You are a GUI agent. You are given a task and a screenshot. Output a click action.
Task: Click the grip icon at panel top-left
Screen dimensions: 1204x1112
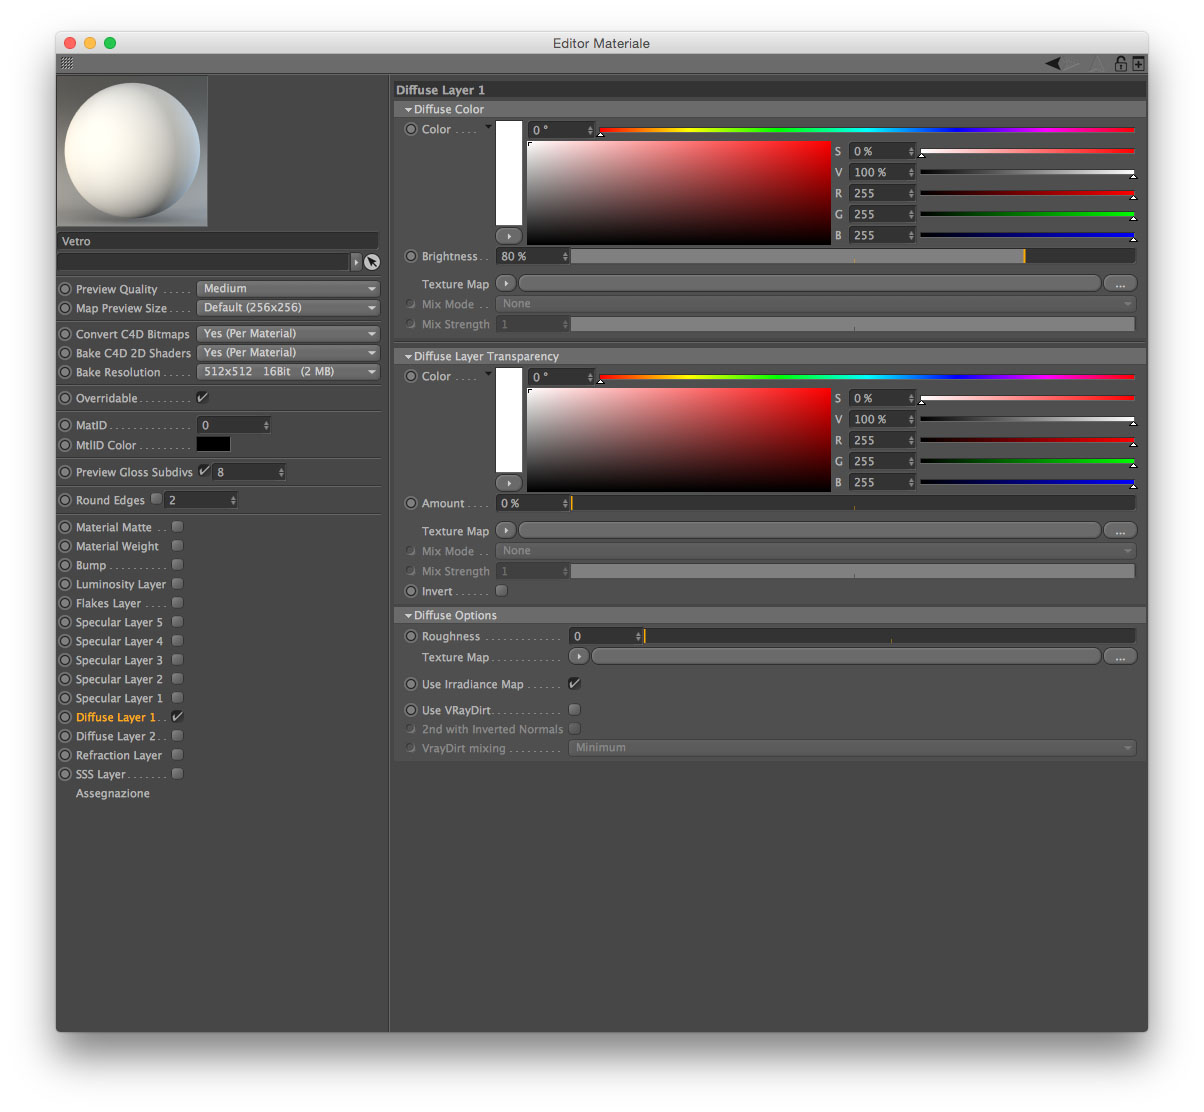[x=67, y=63]
